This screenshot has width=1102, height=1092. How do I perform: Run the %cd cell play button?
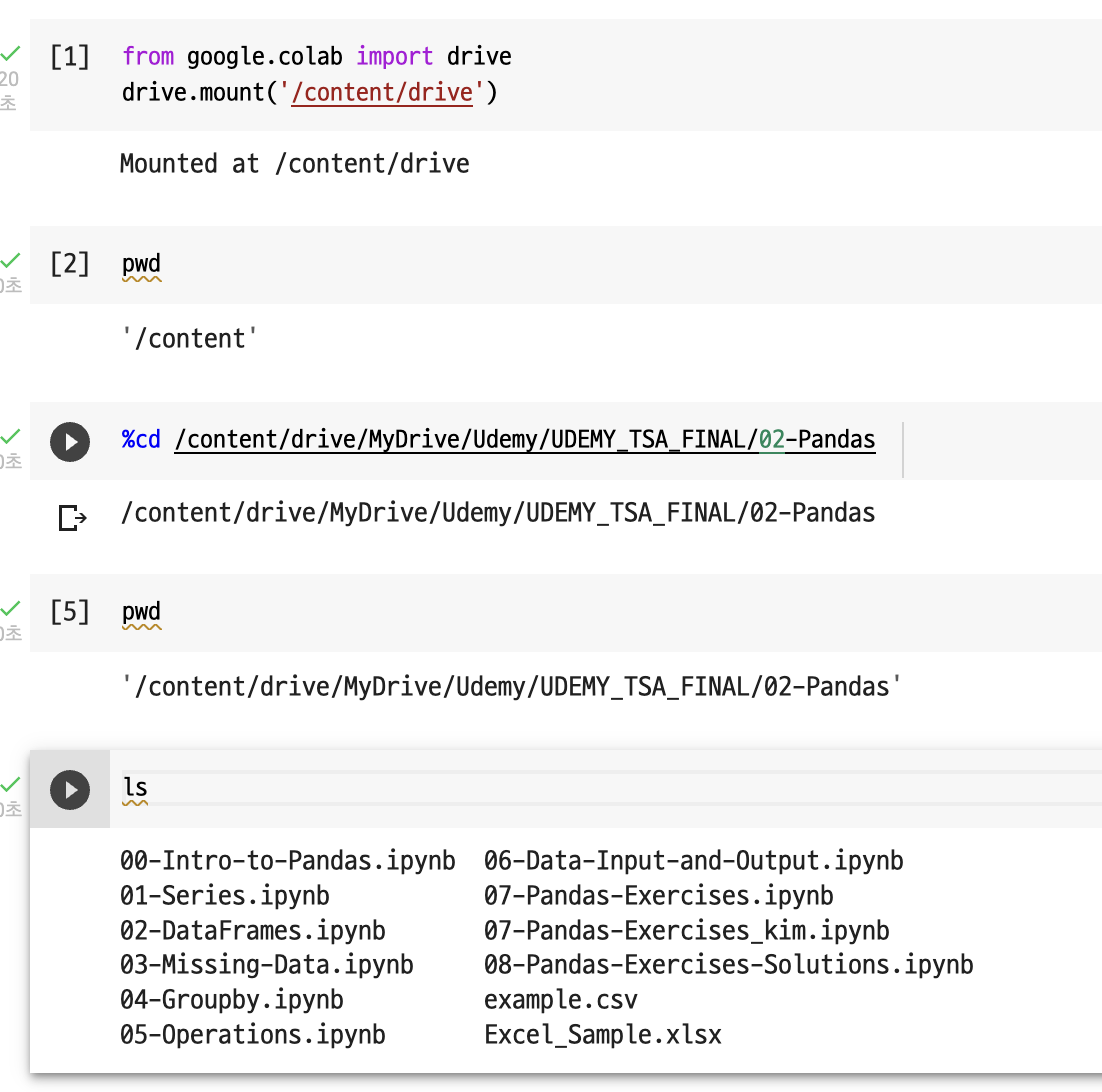click(x=70, y=442)
